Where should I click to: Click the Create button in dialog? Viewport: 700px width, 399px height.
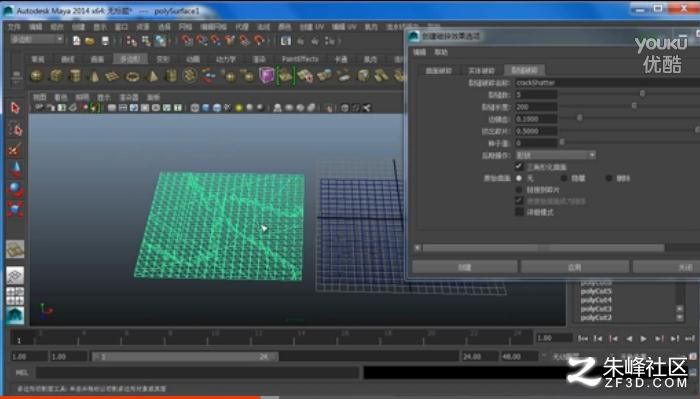pos(464,267)
